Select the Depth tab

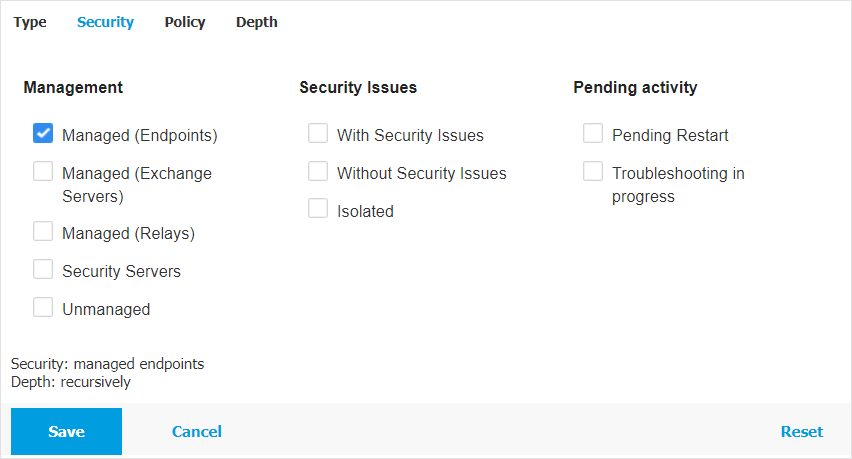coord(257,22)
